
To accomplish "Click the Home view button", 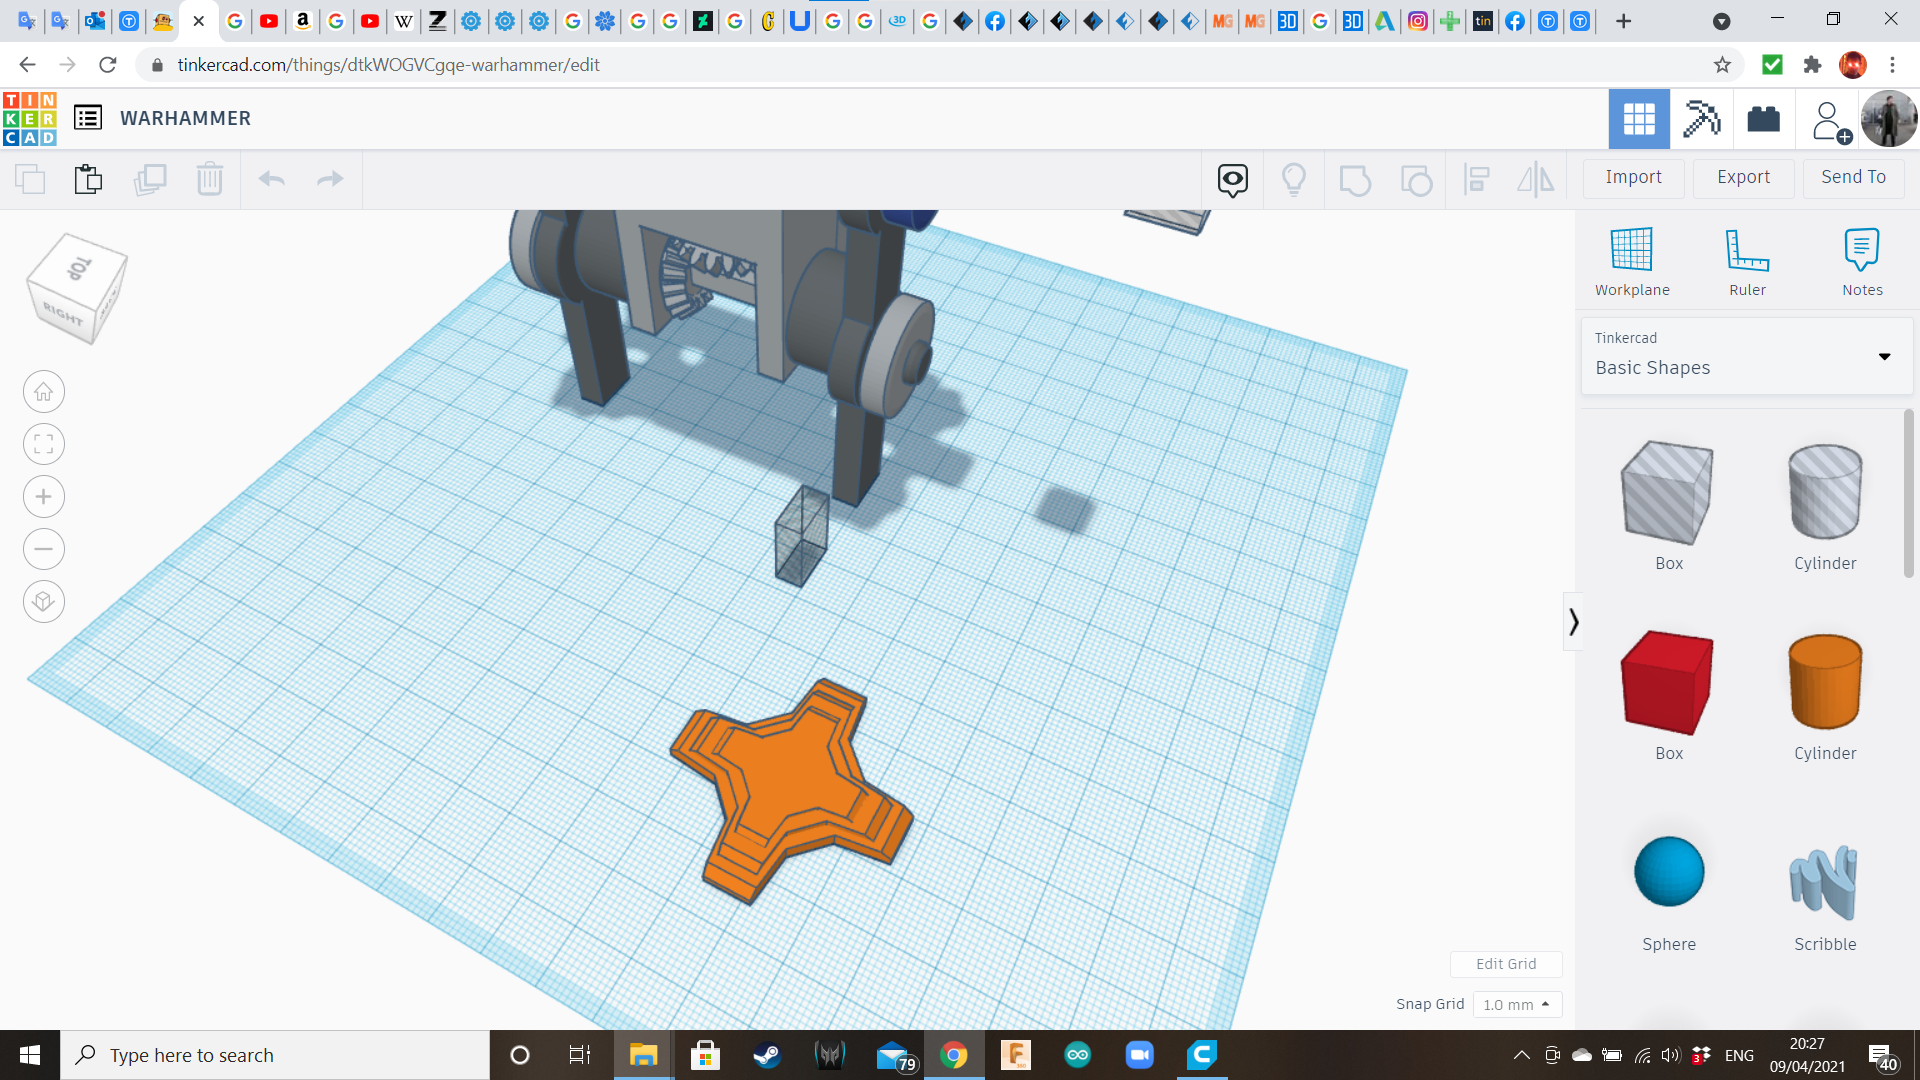I will 44,392.
